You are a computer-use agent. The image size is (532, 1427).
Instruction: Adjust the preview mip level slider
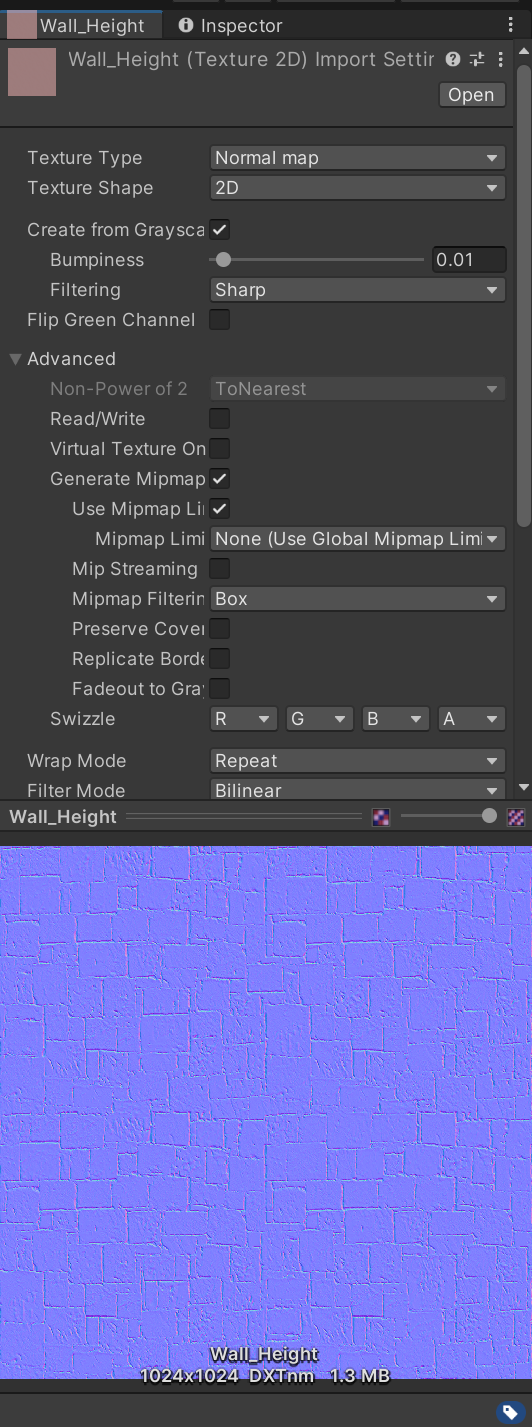(x=448, y=817)
